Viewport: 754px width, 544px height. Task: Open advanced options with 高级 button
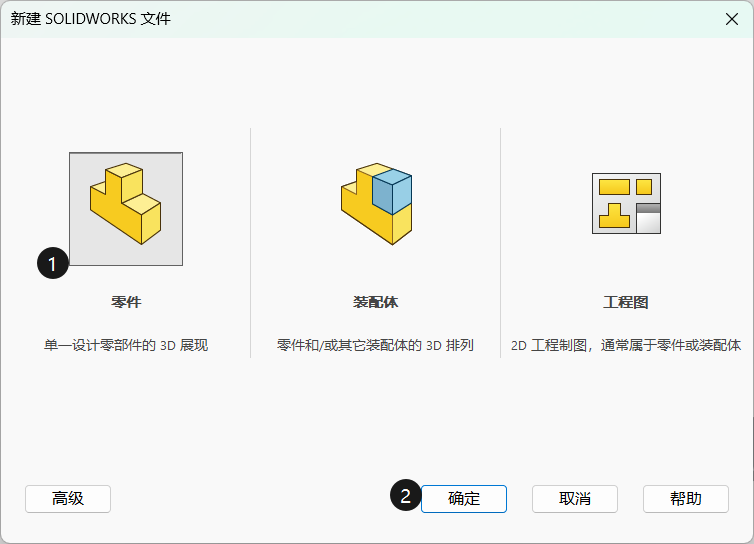coord(68,499)
